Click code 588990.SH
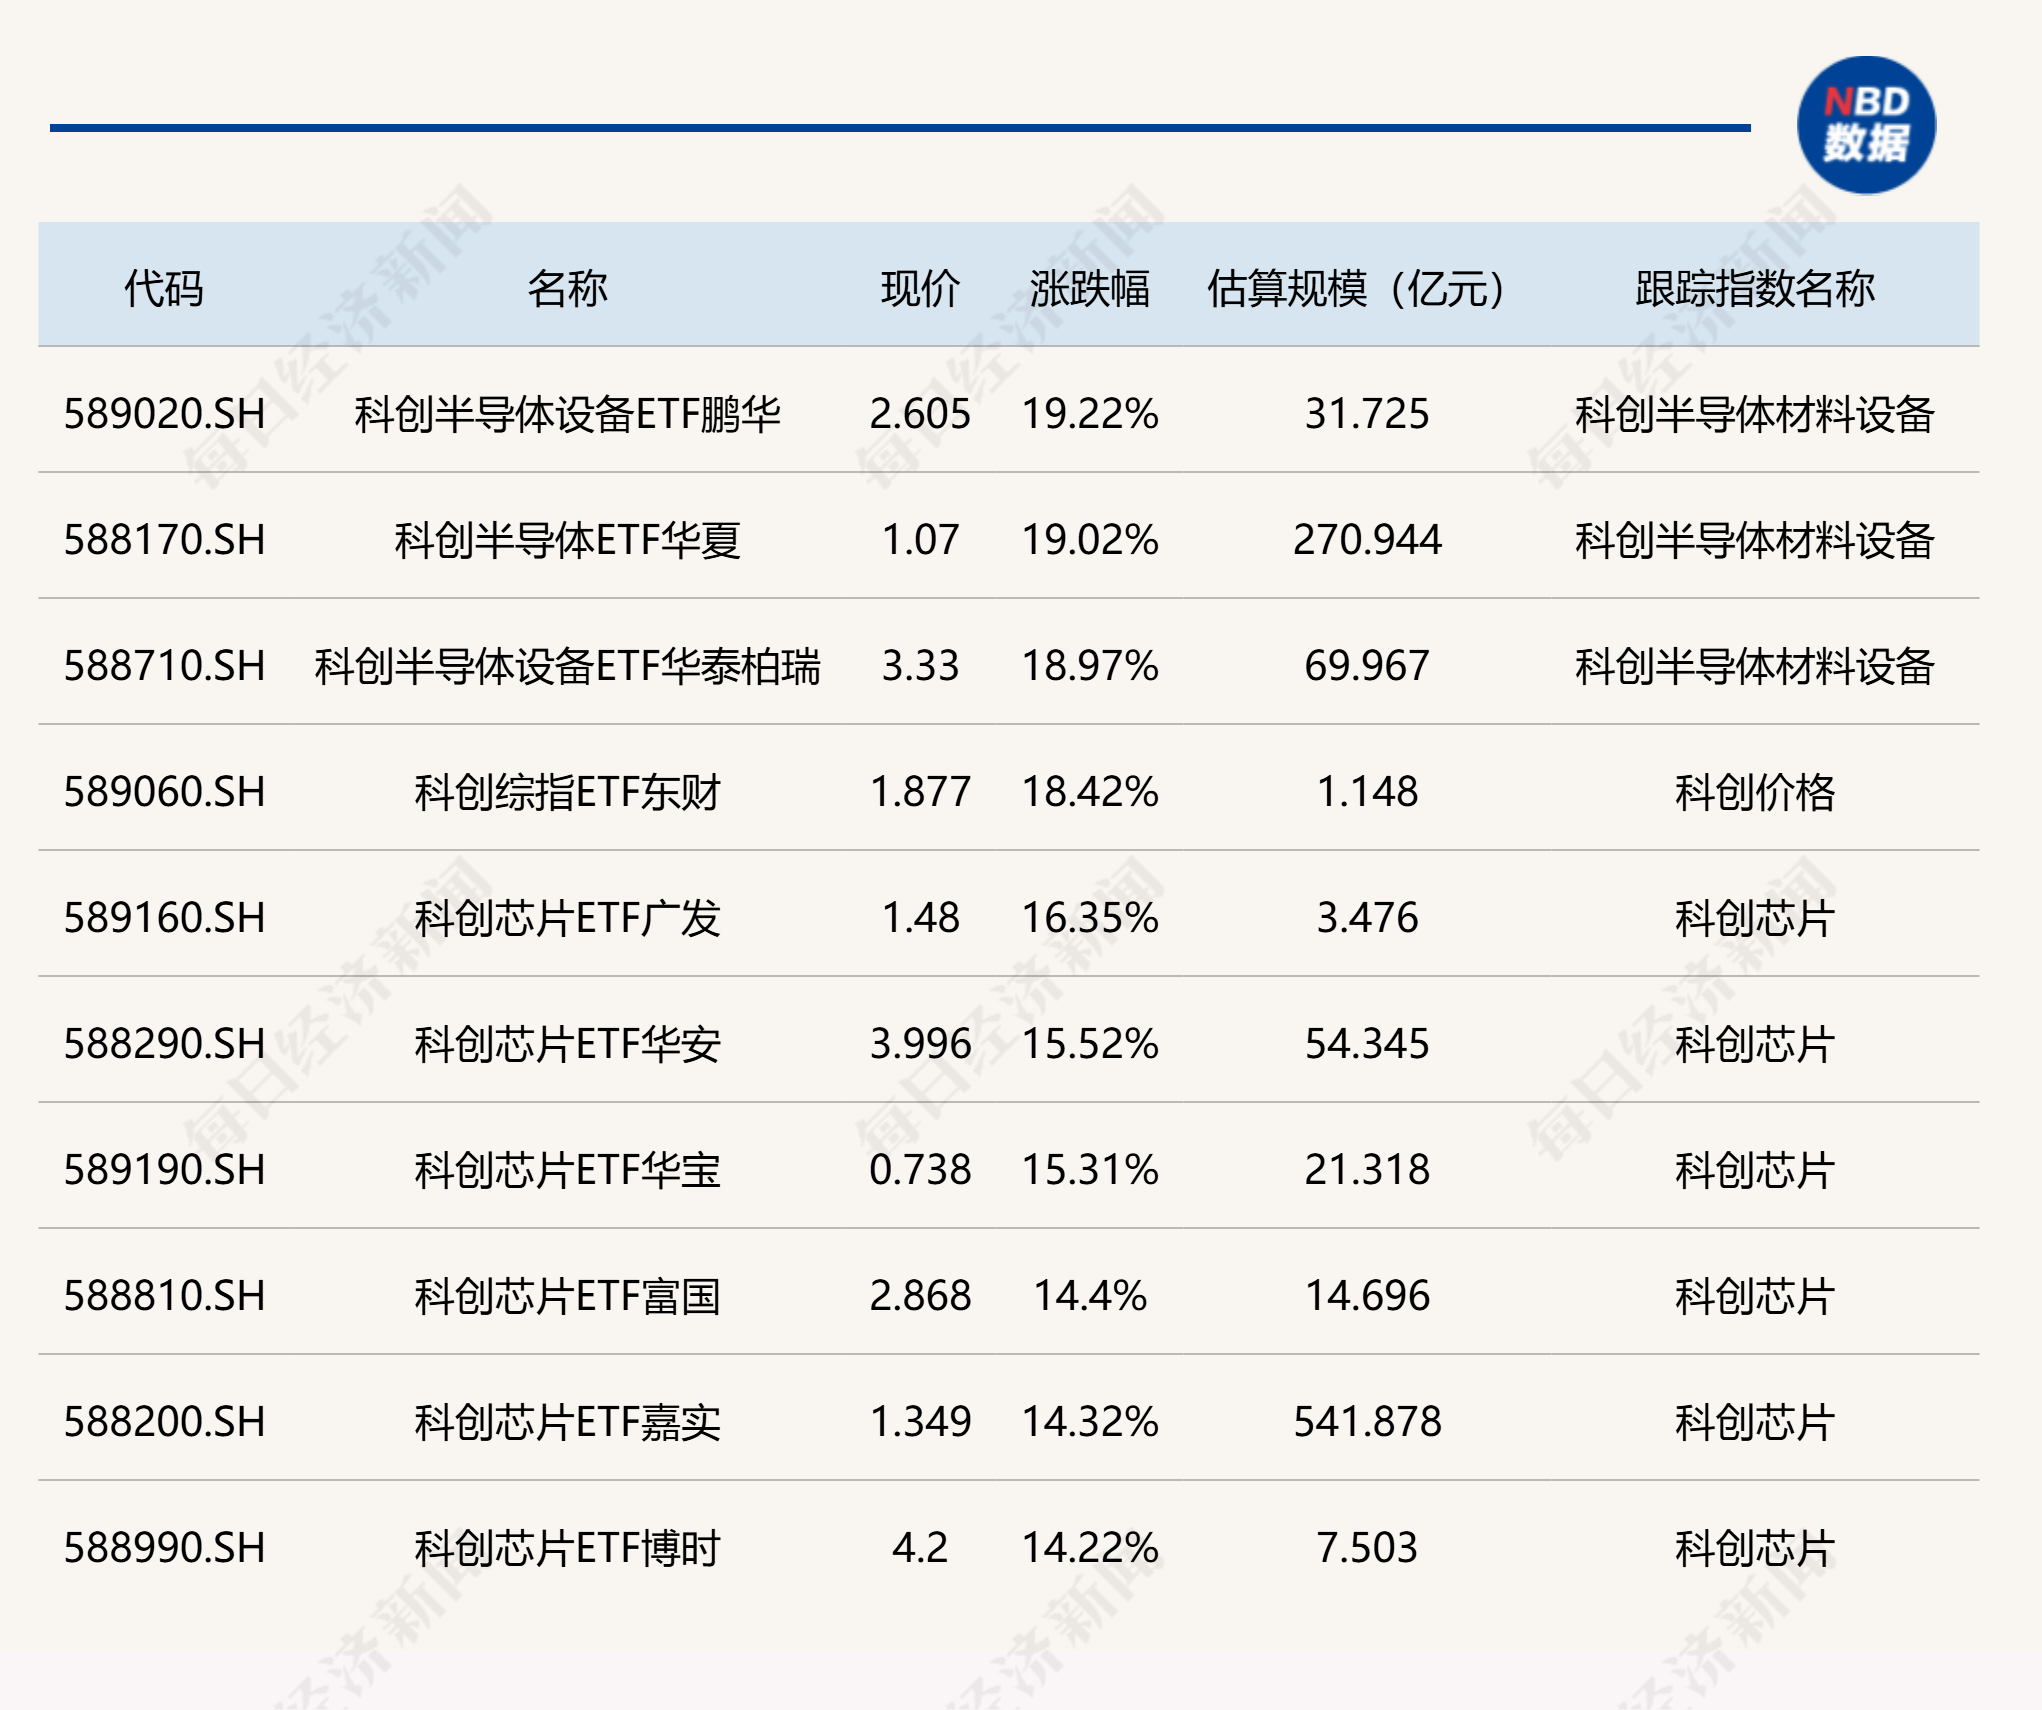The width and height of the screenshot is (2042, 1710). [165, 1548]
